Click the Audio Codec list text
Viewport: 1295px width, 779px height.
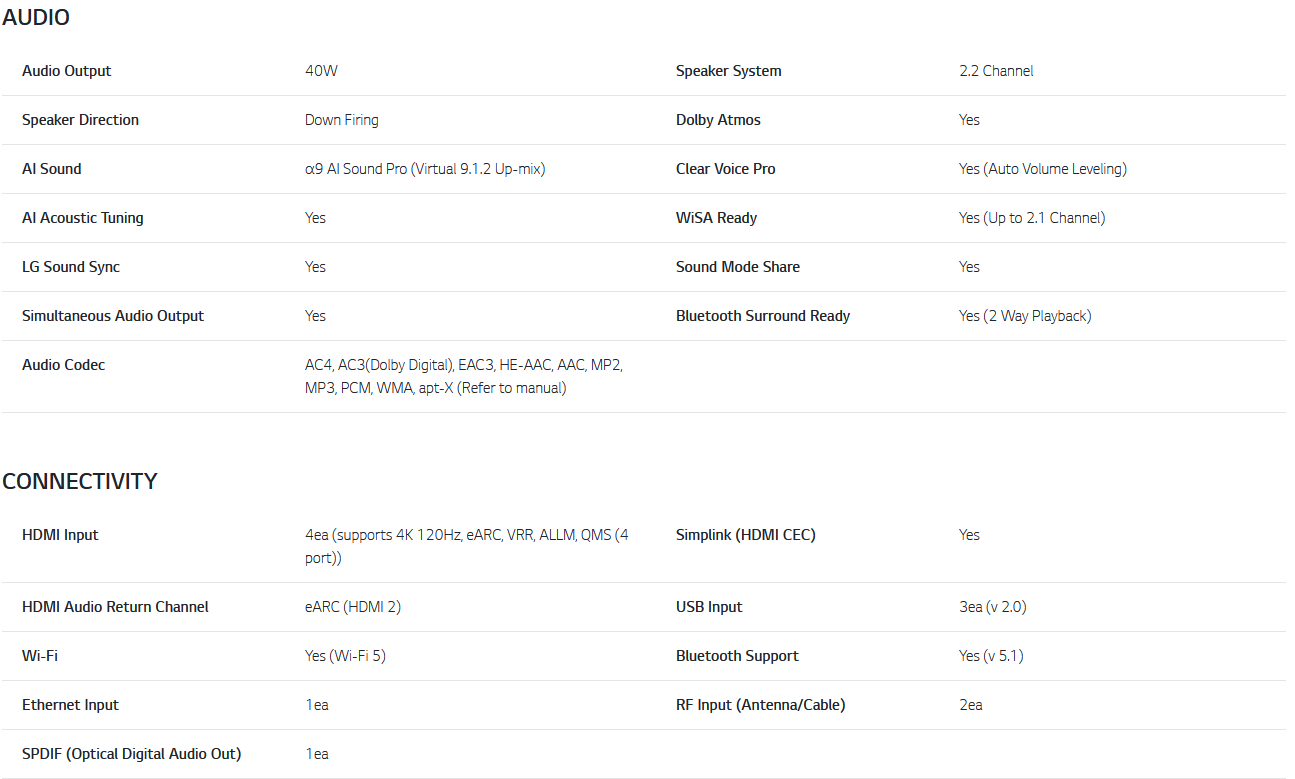click(464, 376)
